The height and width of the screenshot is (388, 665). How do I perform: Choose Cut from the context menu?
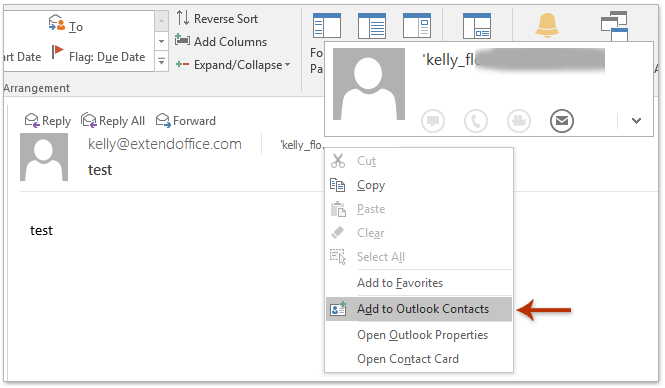point(419,161)
